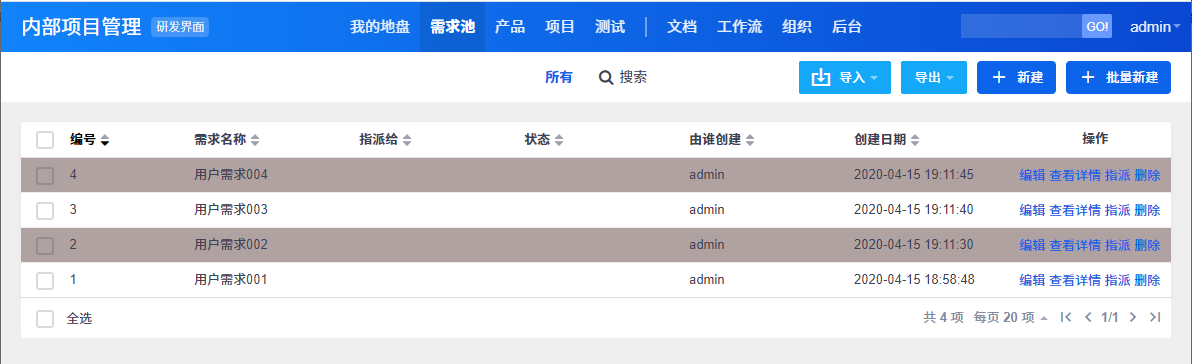Screen dimensions: 1192x364
Task: Open the 导出 dropdown button
Action: pos(934,78)
